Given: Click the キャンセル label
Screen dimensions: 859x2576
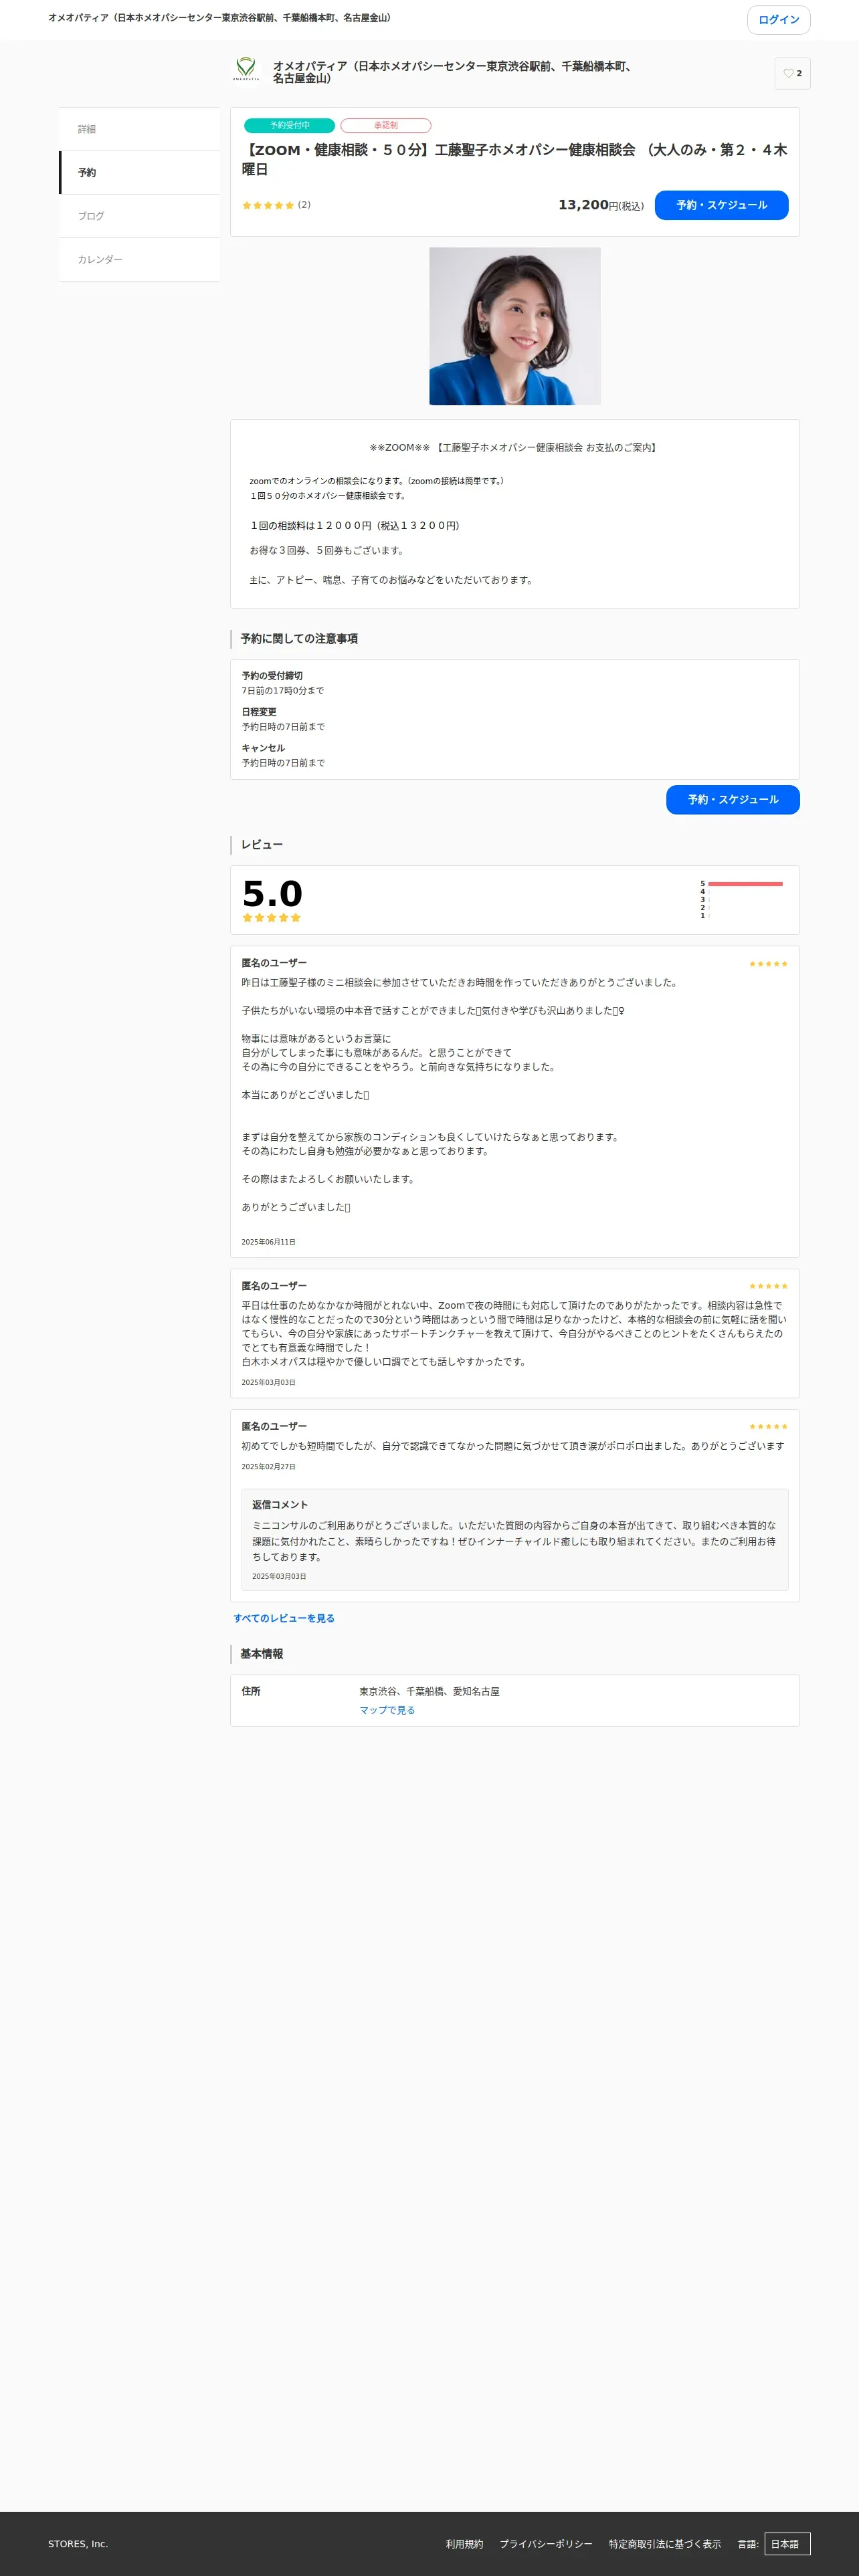Looking at the screenshot, I should 263,748.
